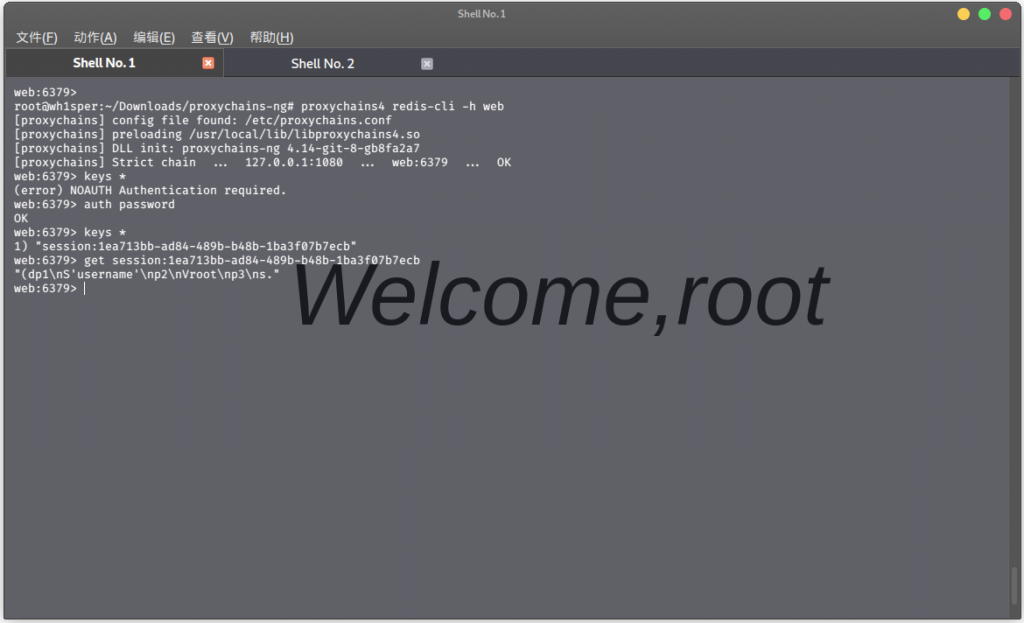Select the Shell No. 1 tab
Image resolution: width=1024 pixels, height=623 pixels.
coord(104,63)
